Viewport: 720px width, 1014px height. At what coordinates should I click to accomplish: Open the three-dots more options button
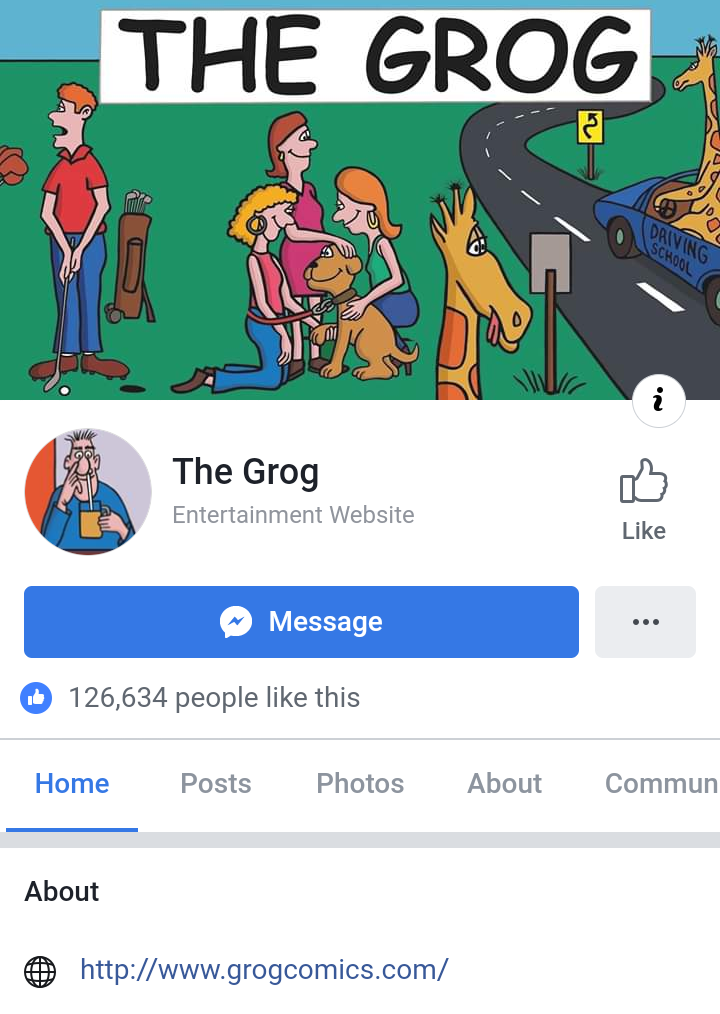(645, 622)
